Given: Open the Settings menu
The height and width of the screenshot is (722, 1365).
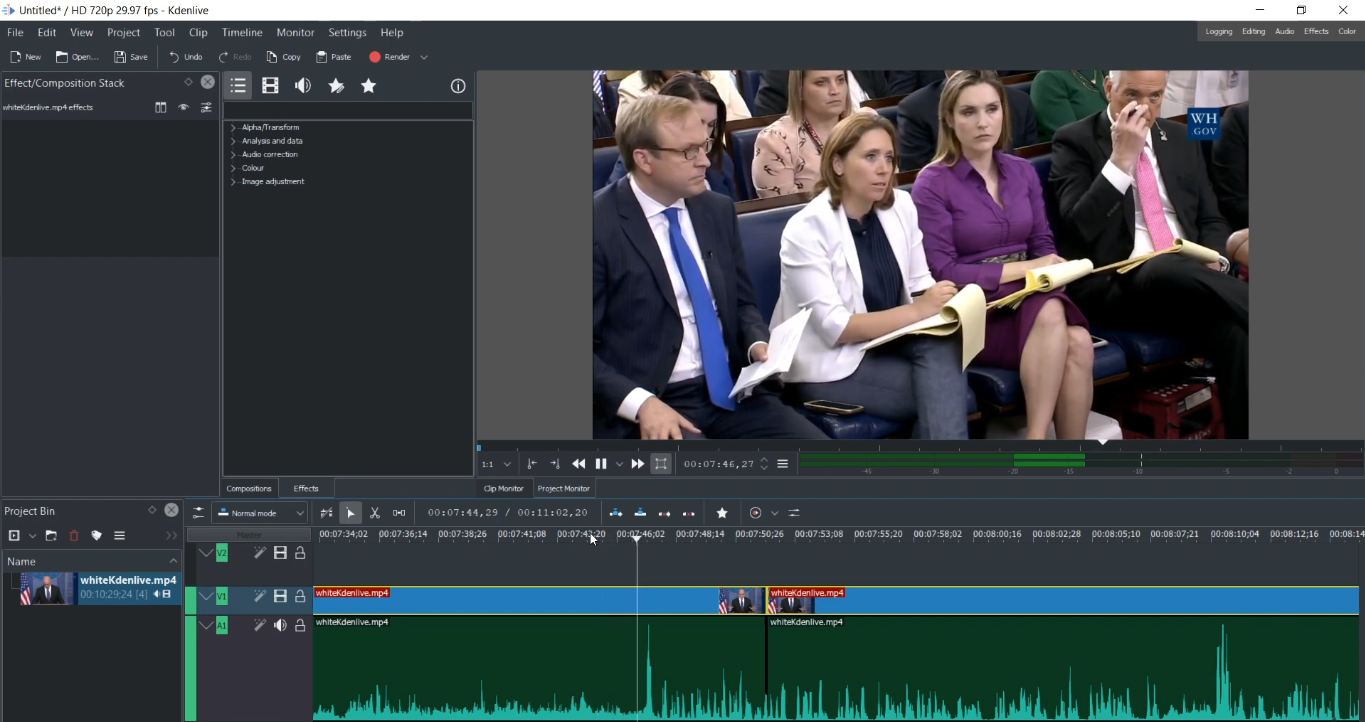Looking at the screenshot, I should click(347, 32).
